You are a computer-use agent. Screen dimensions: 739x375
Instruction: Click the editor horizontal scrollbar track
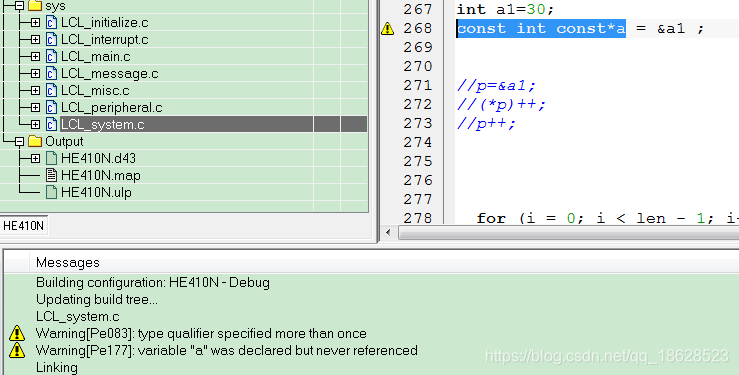click(x=568, y=232)
